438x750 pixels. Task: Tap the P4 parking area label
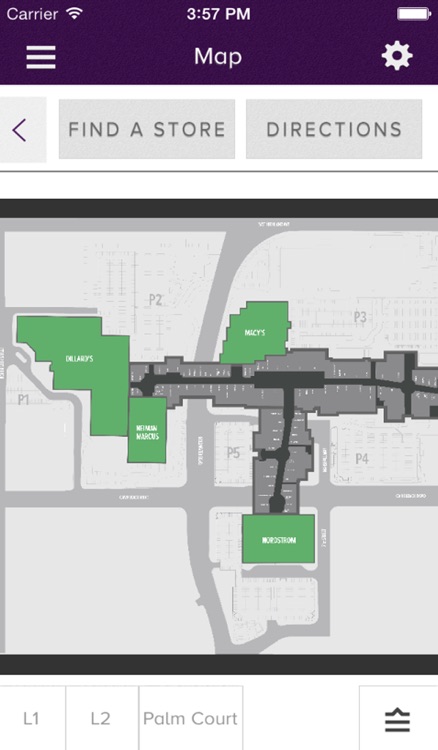click(x=362, y=459)
